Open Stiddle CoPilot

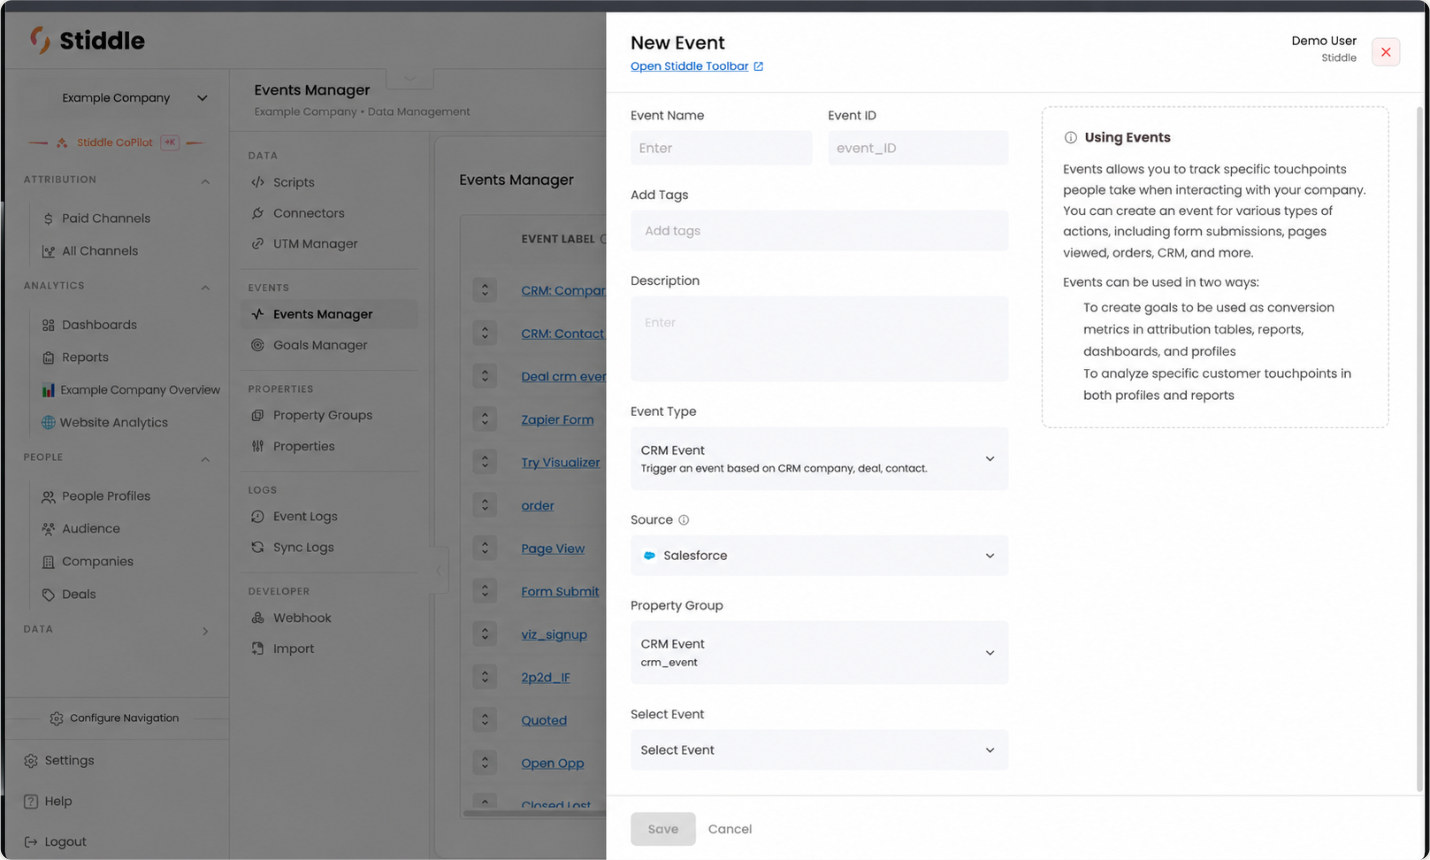116,142
